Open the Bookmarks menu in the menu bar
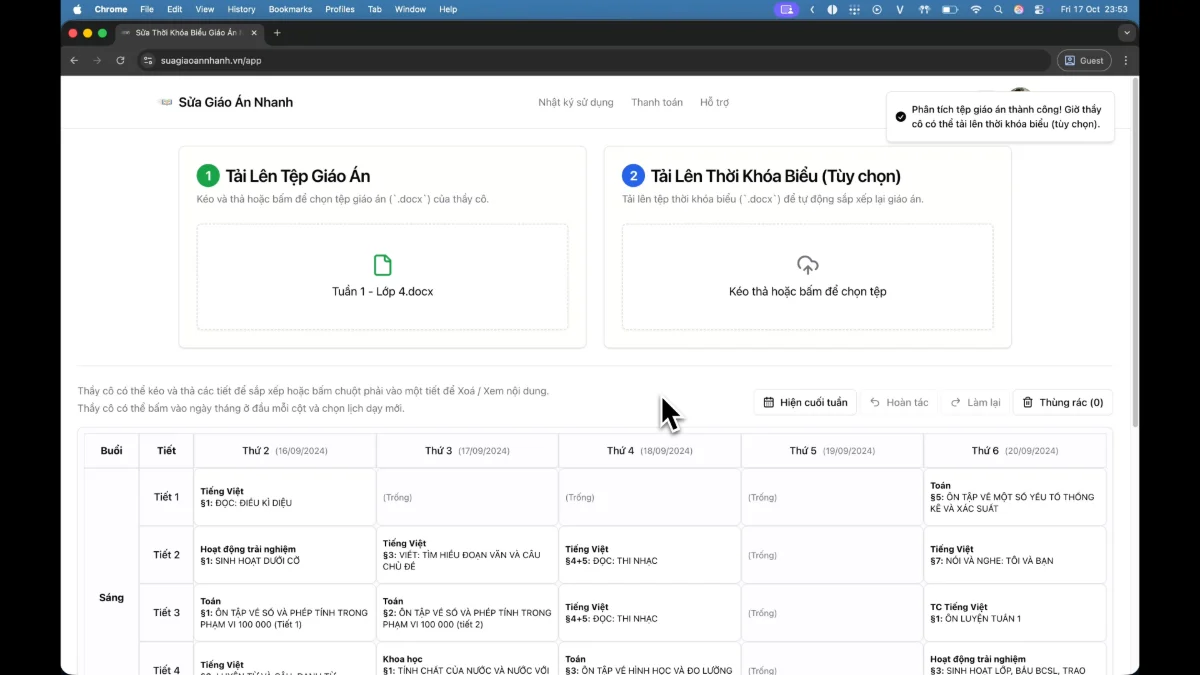 [290, 9]
